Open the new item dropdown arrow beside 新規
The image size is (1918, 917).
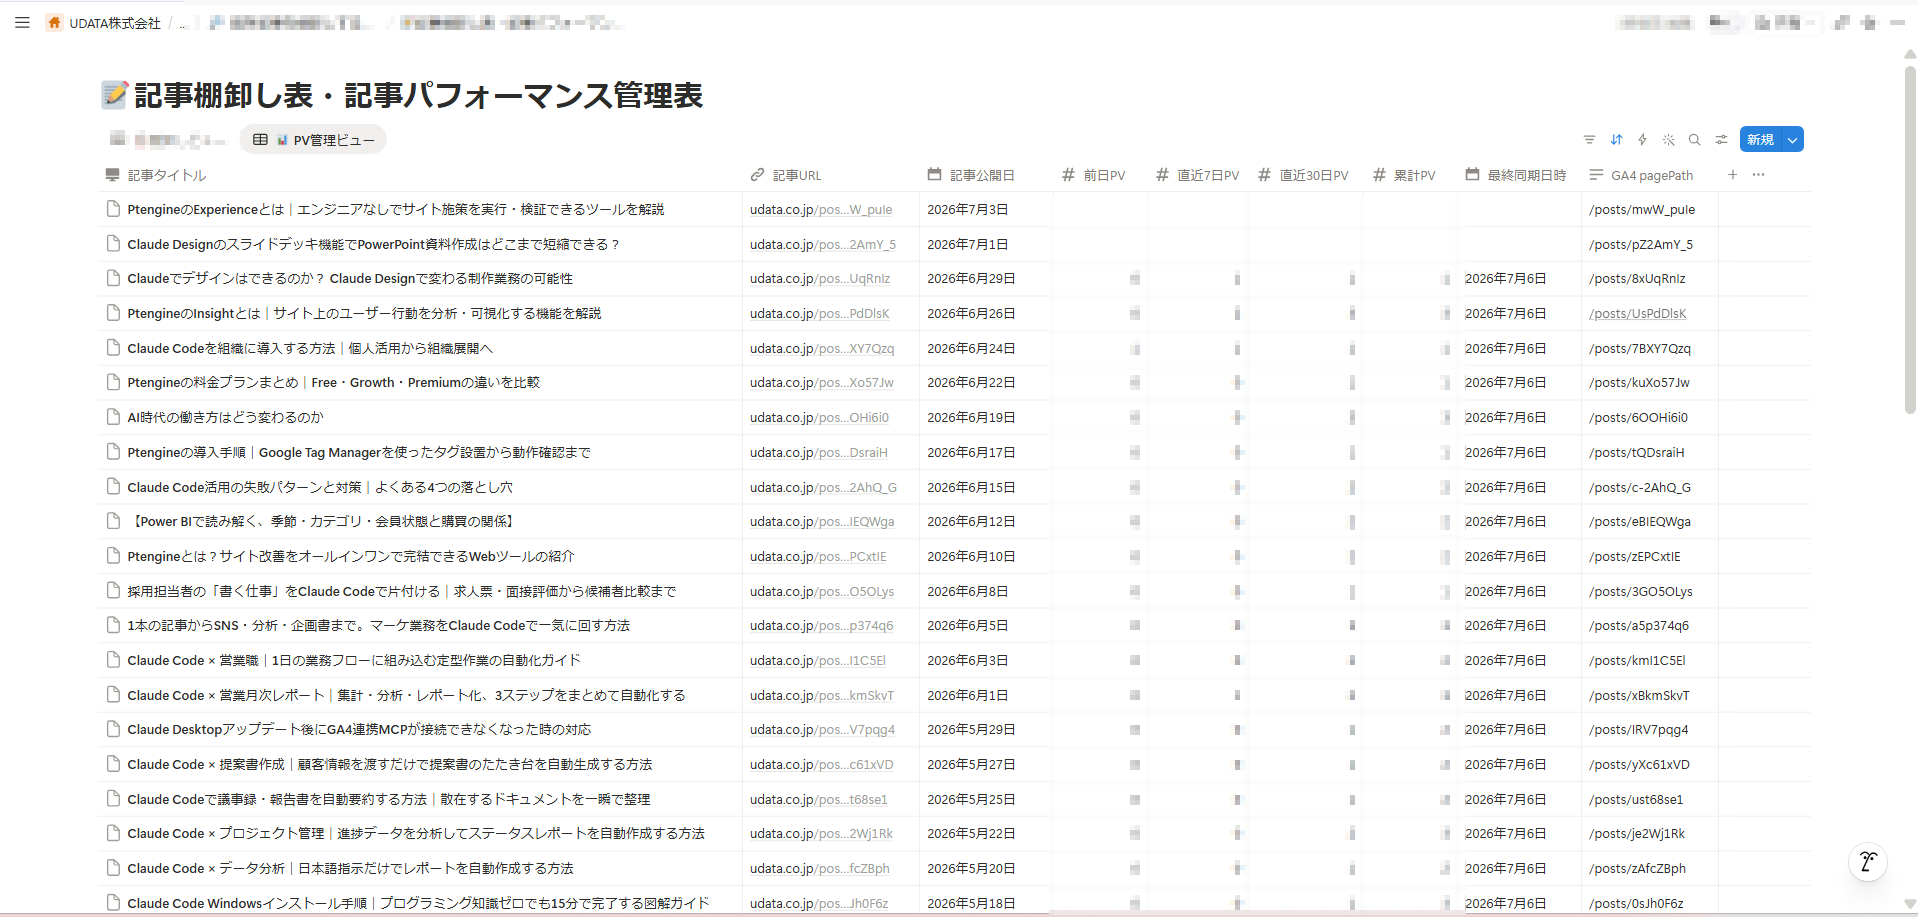(1793, 140)
